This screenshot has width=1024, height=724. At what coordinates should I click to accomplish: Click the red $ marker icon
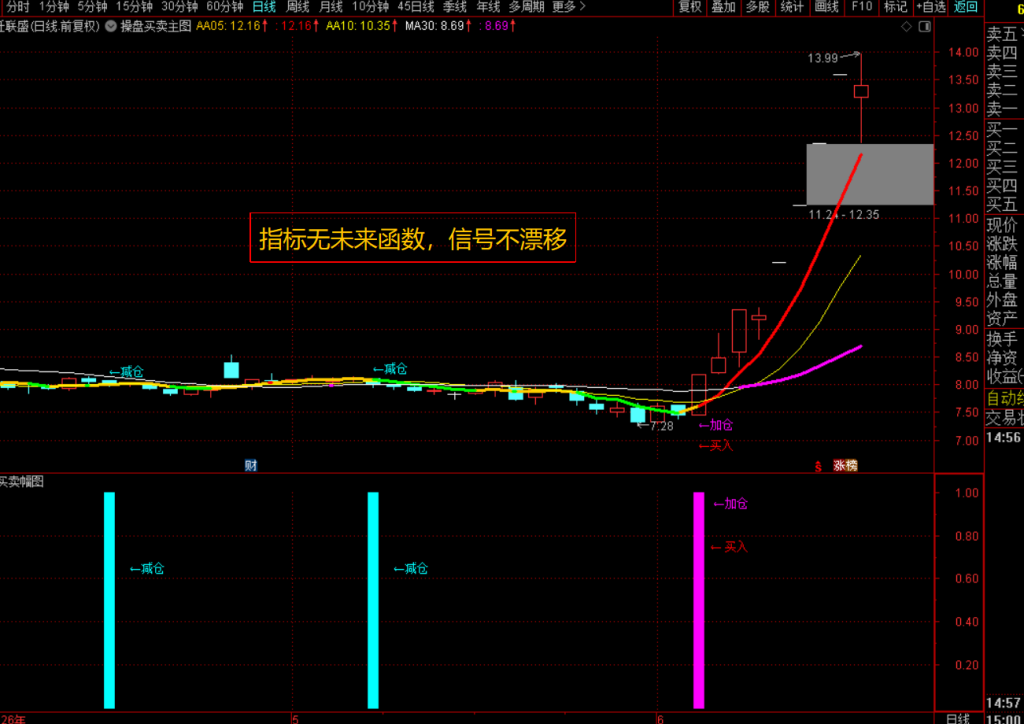(x=818, y=465)
